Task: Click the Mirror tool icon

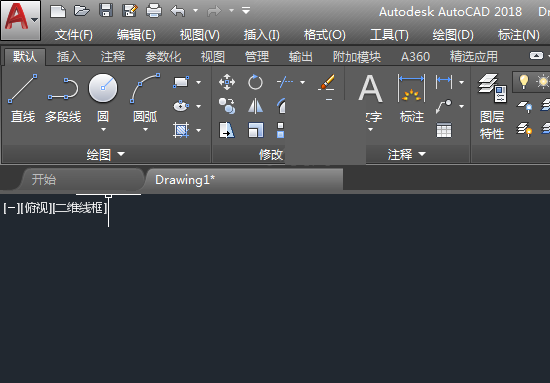Action: pyautogui.click(x=255, y=106)
